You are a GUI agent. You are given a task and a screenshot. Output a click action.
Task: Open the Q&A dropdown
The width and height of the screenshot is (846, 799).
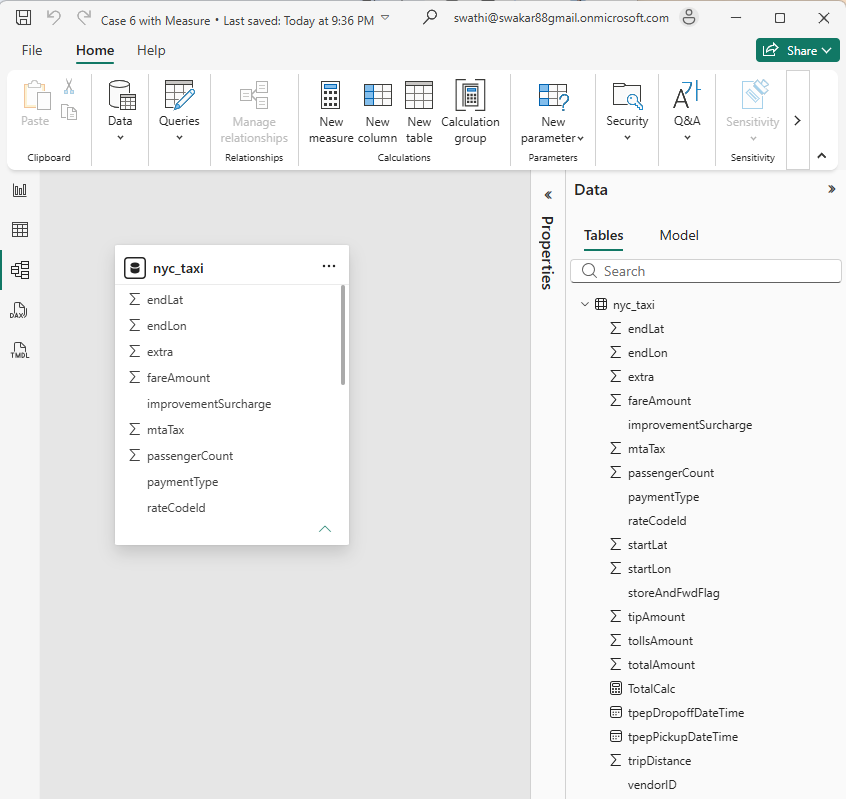click(x=687, y=111)
